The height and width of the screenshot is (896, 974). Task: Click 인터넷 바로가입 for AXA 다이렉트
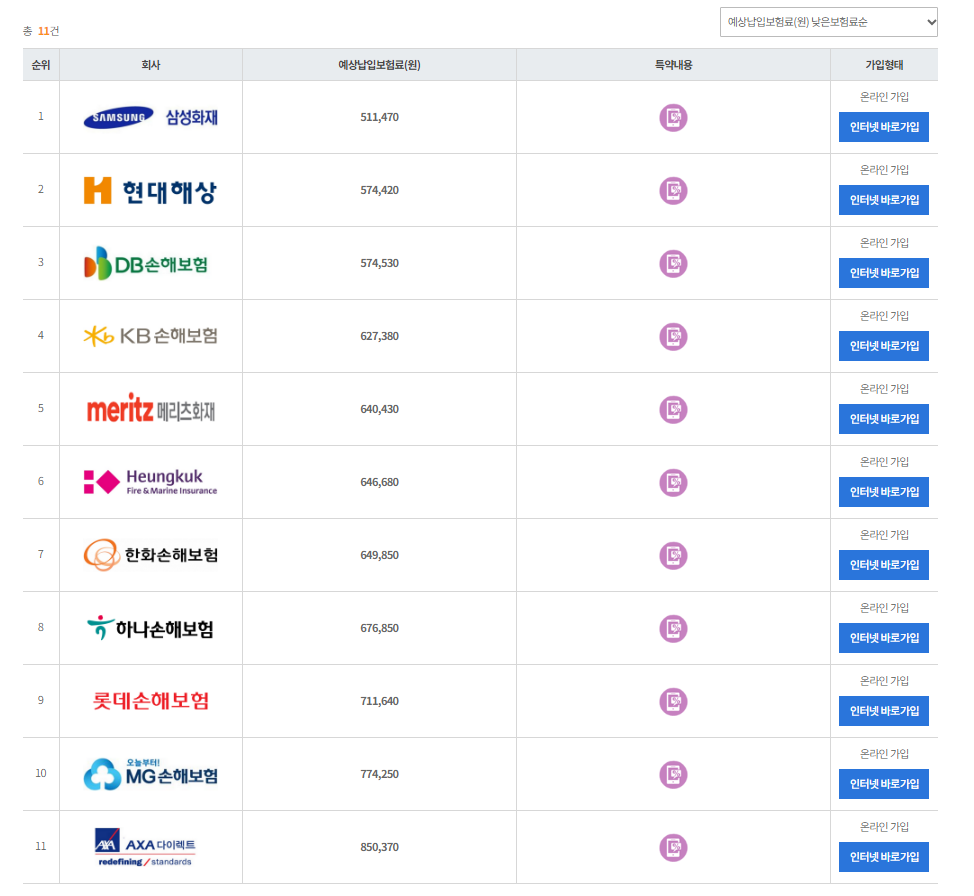(883, 857)
